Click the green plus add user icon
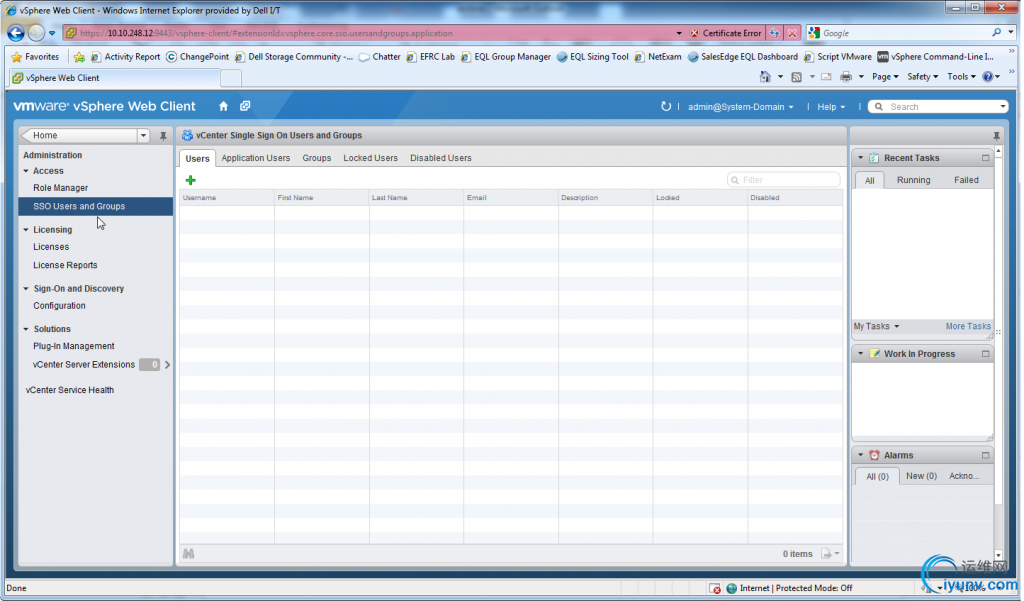This screenshot has height=601, width=1024. (x=191, y=180)
